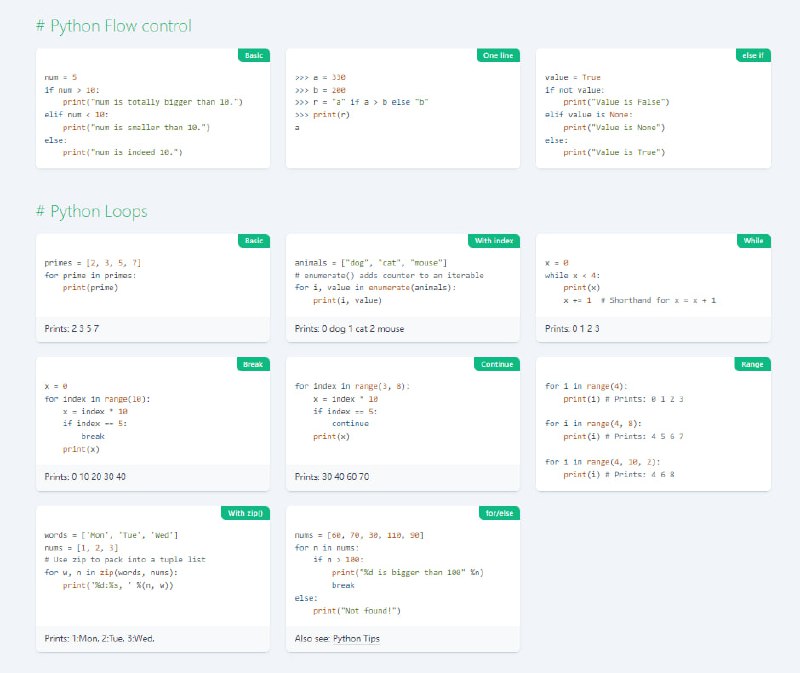The image size is (800, 673).
Task: Click the Continue badge
Action: pos(497,365)
